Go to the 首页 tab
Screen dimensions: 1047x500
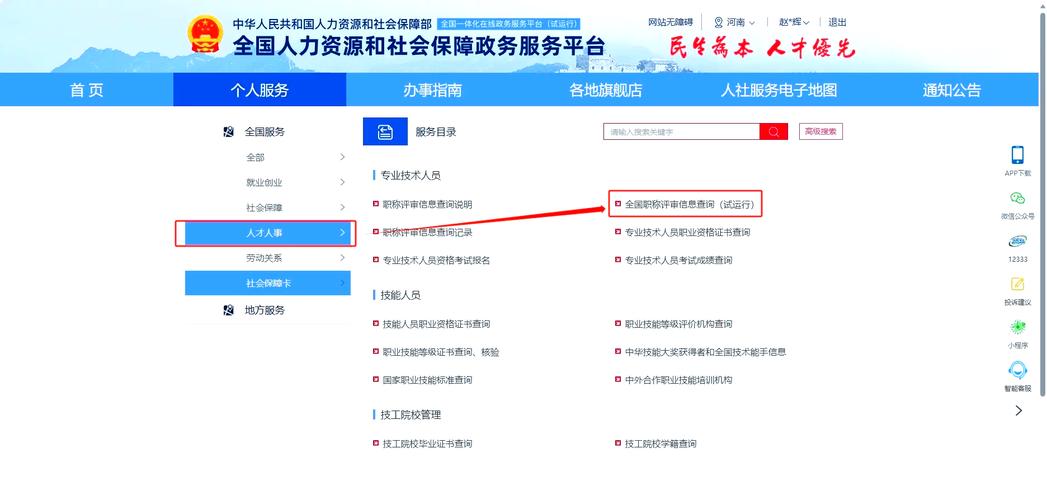[87, 90]
